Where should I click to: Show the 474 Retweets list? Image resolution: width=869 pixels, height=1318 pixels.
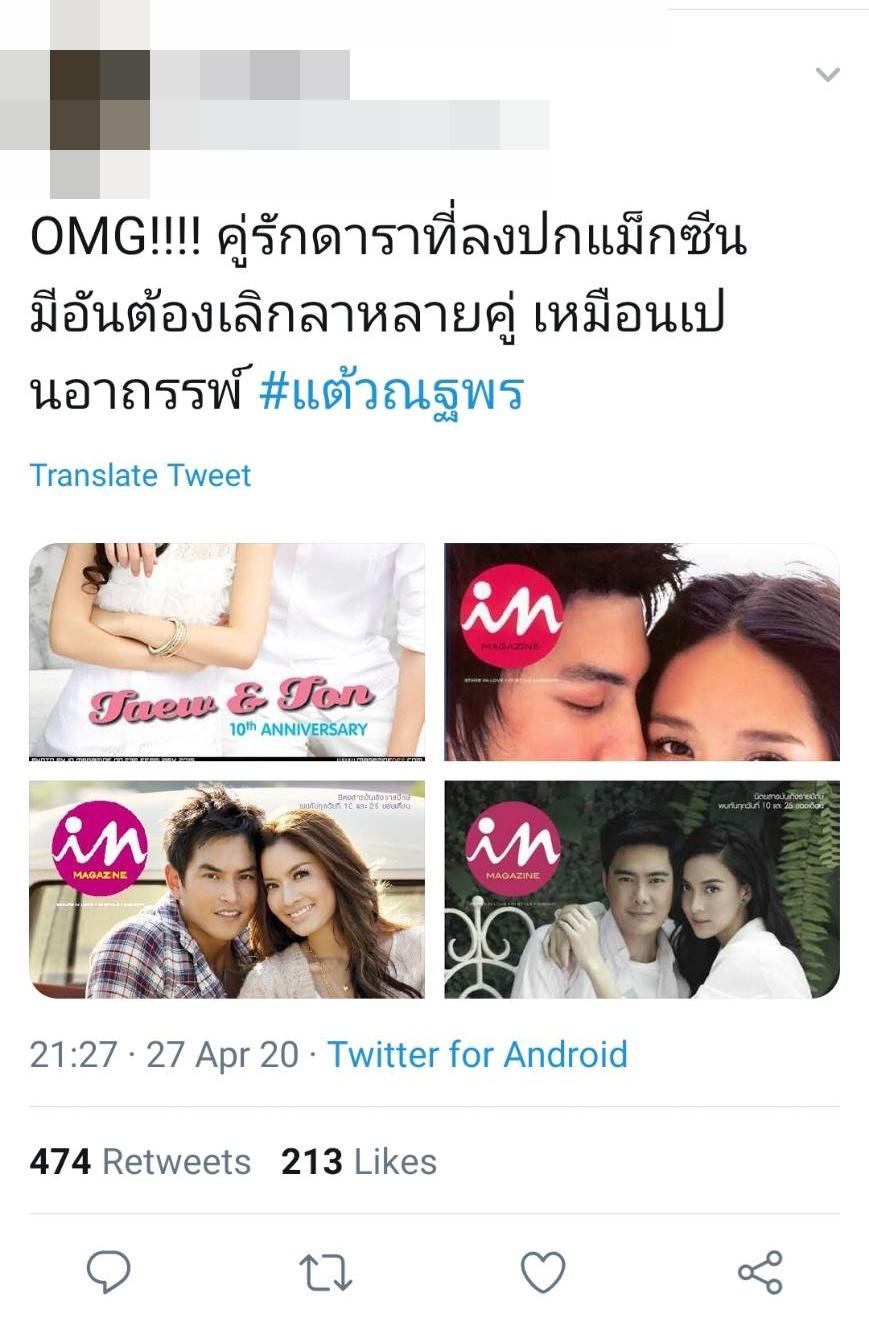point(140,1162)
